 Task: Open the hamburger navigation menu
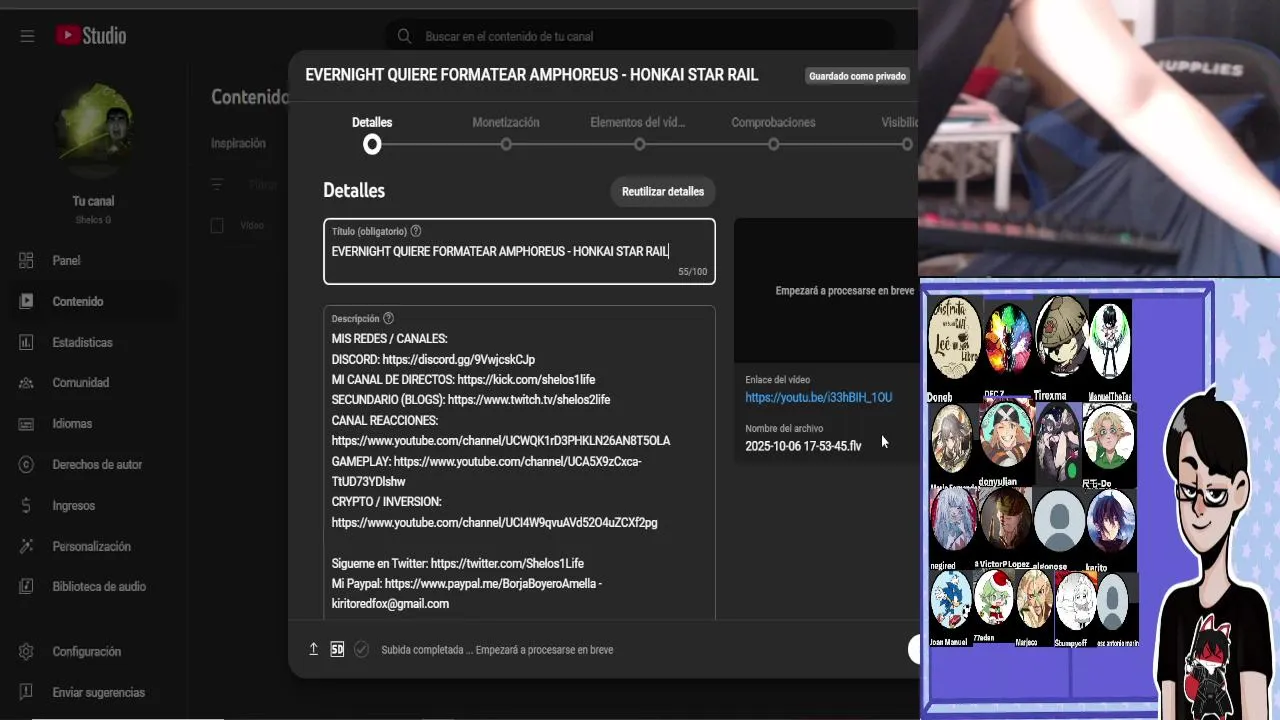[x=27, y=36]
